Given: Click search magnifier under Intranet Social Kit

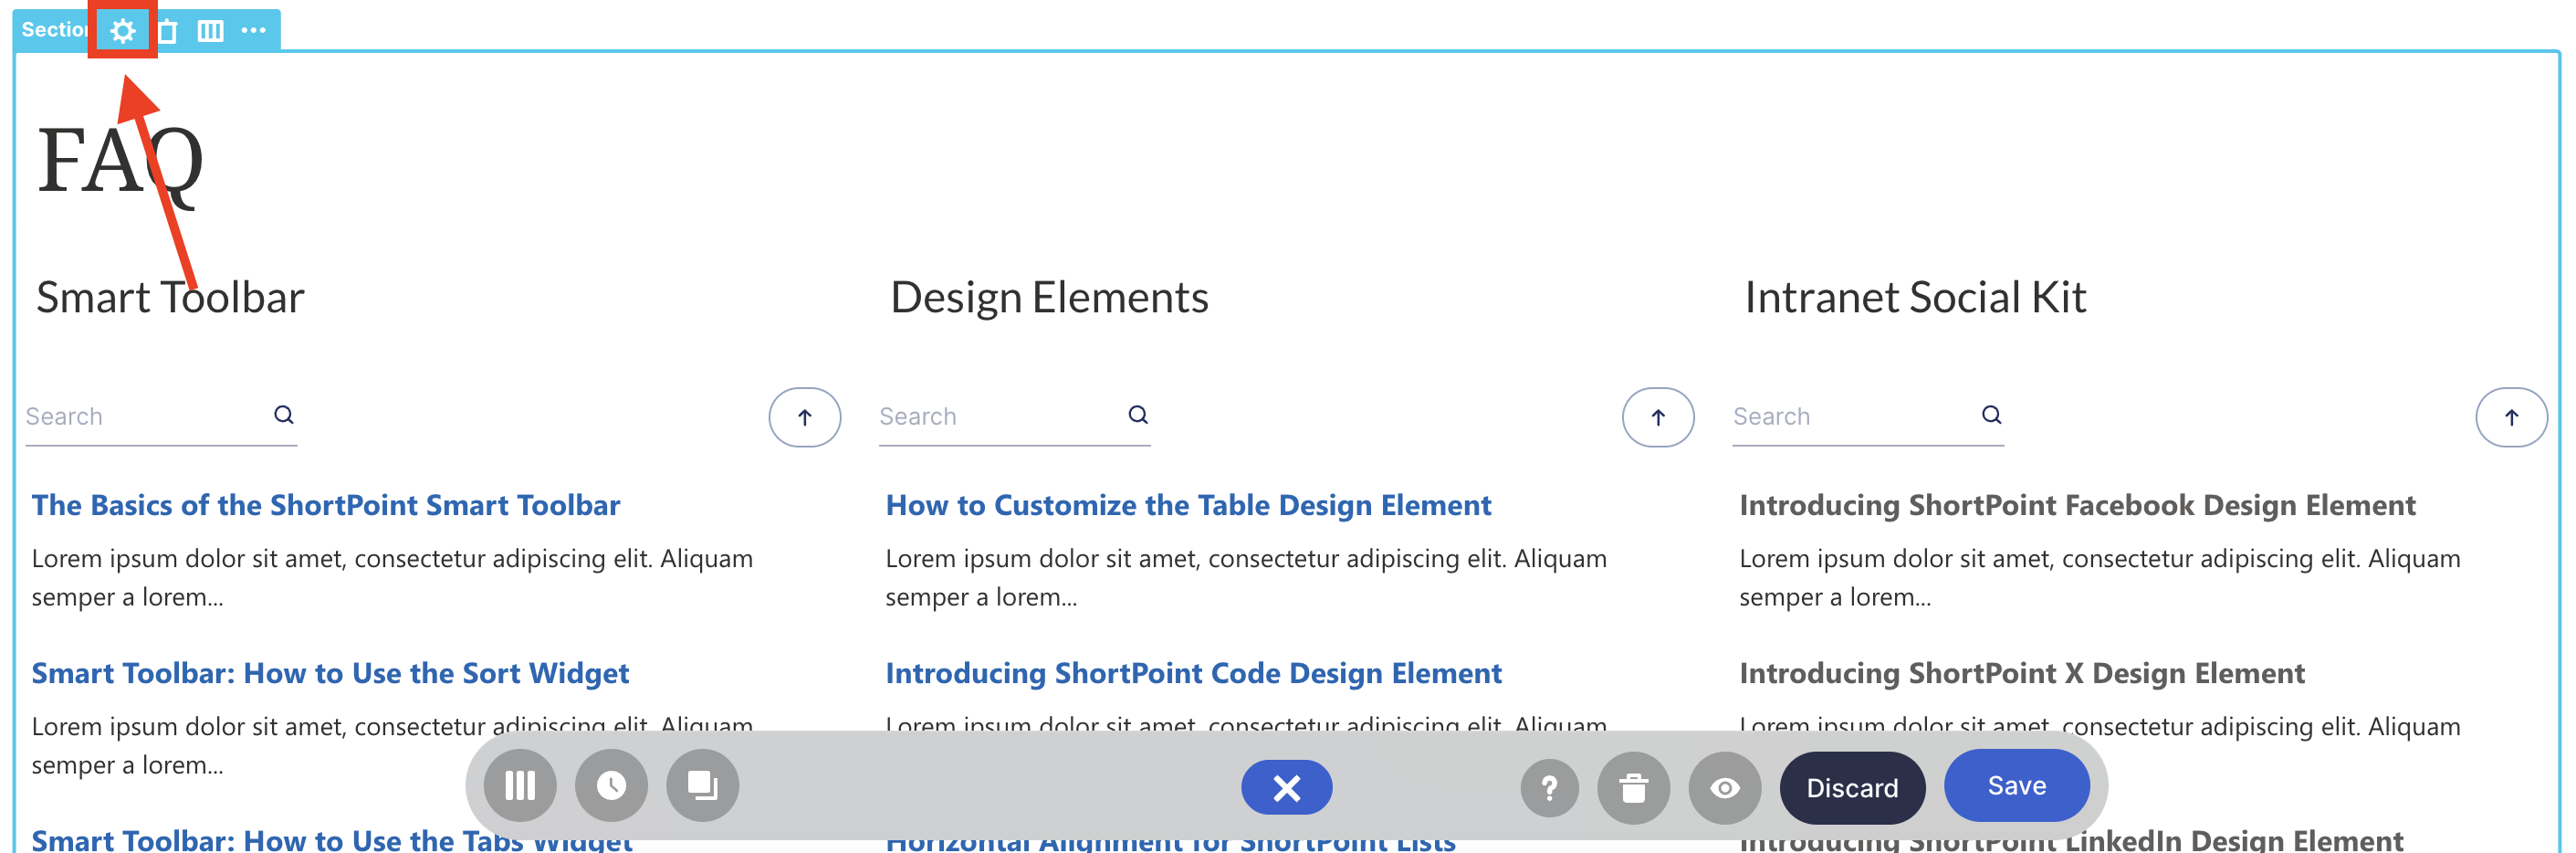Looking at the screenshot, I should [1991, 415].
